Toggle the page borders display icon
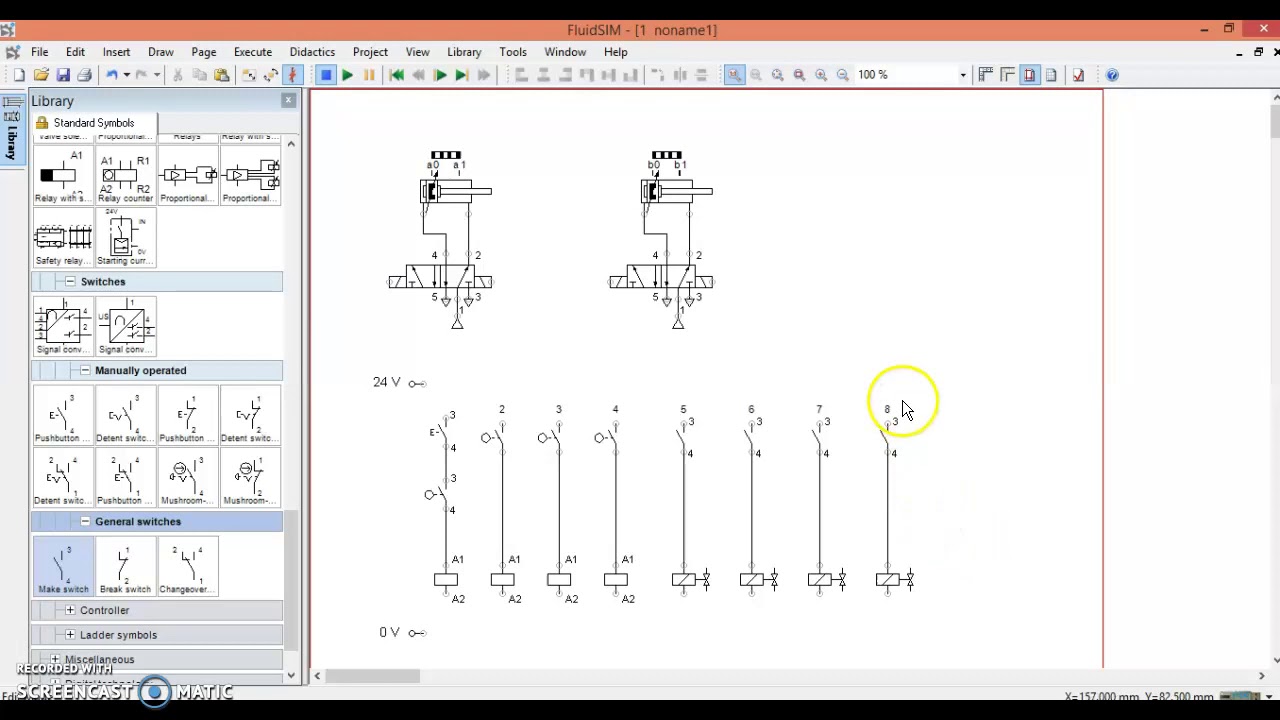The image size is (1280, 720). pos(1029,75)
